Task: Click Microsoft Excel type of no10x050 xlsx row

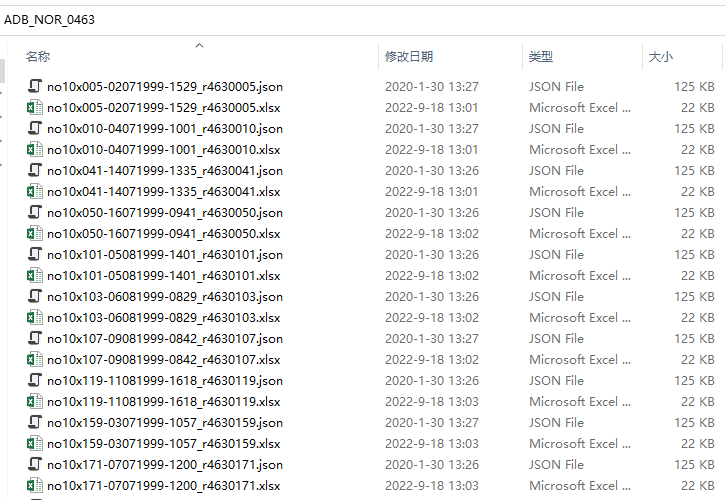Action: coord(580,233)
